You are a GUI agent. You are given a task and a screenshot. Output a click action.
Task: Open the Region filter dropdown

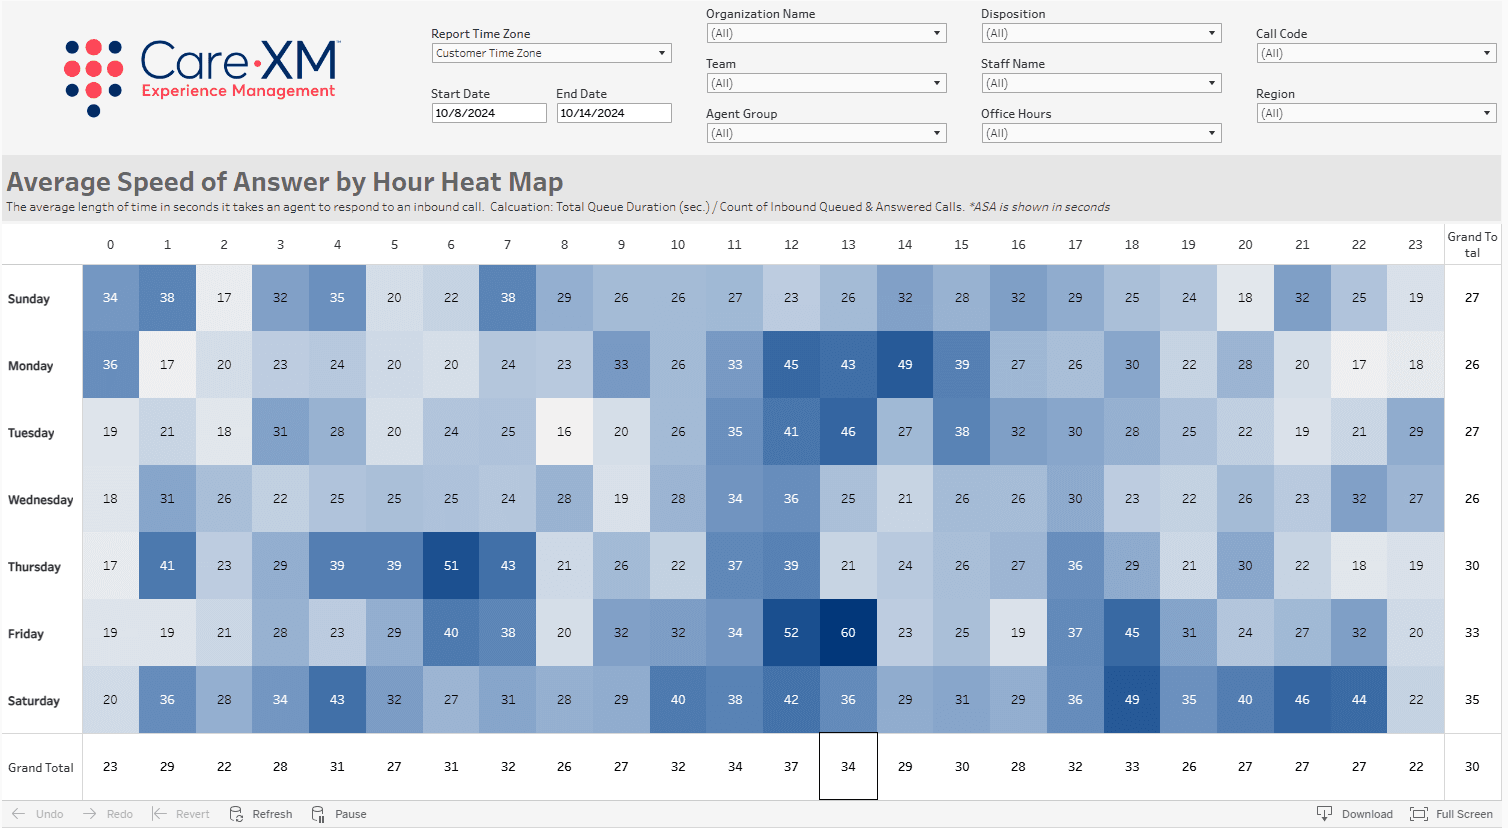pos(1486,112)
